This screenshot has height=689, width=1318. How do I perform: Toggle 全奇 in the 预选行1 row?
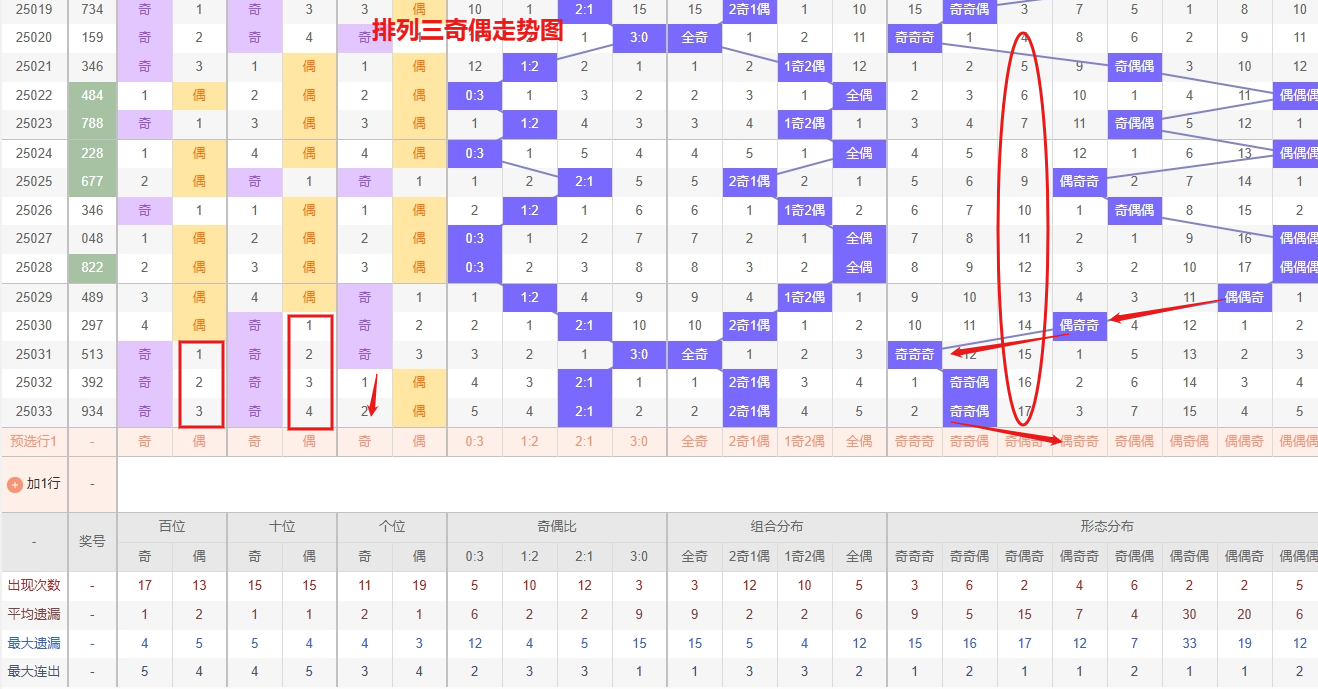point(694,441)
